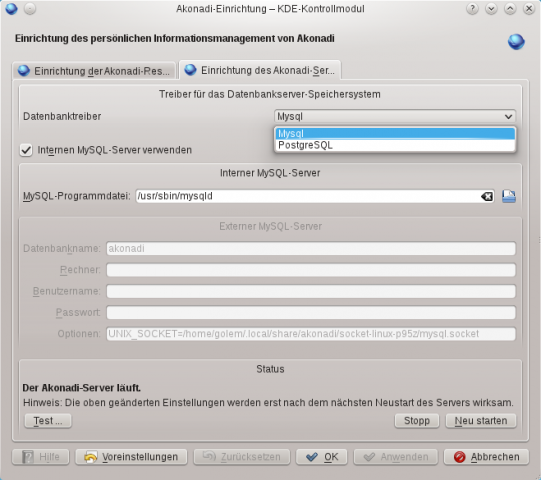Click the Optionen field with UNIX_SOCKET value
Screen dimensions: 541x480
point(311,334)
